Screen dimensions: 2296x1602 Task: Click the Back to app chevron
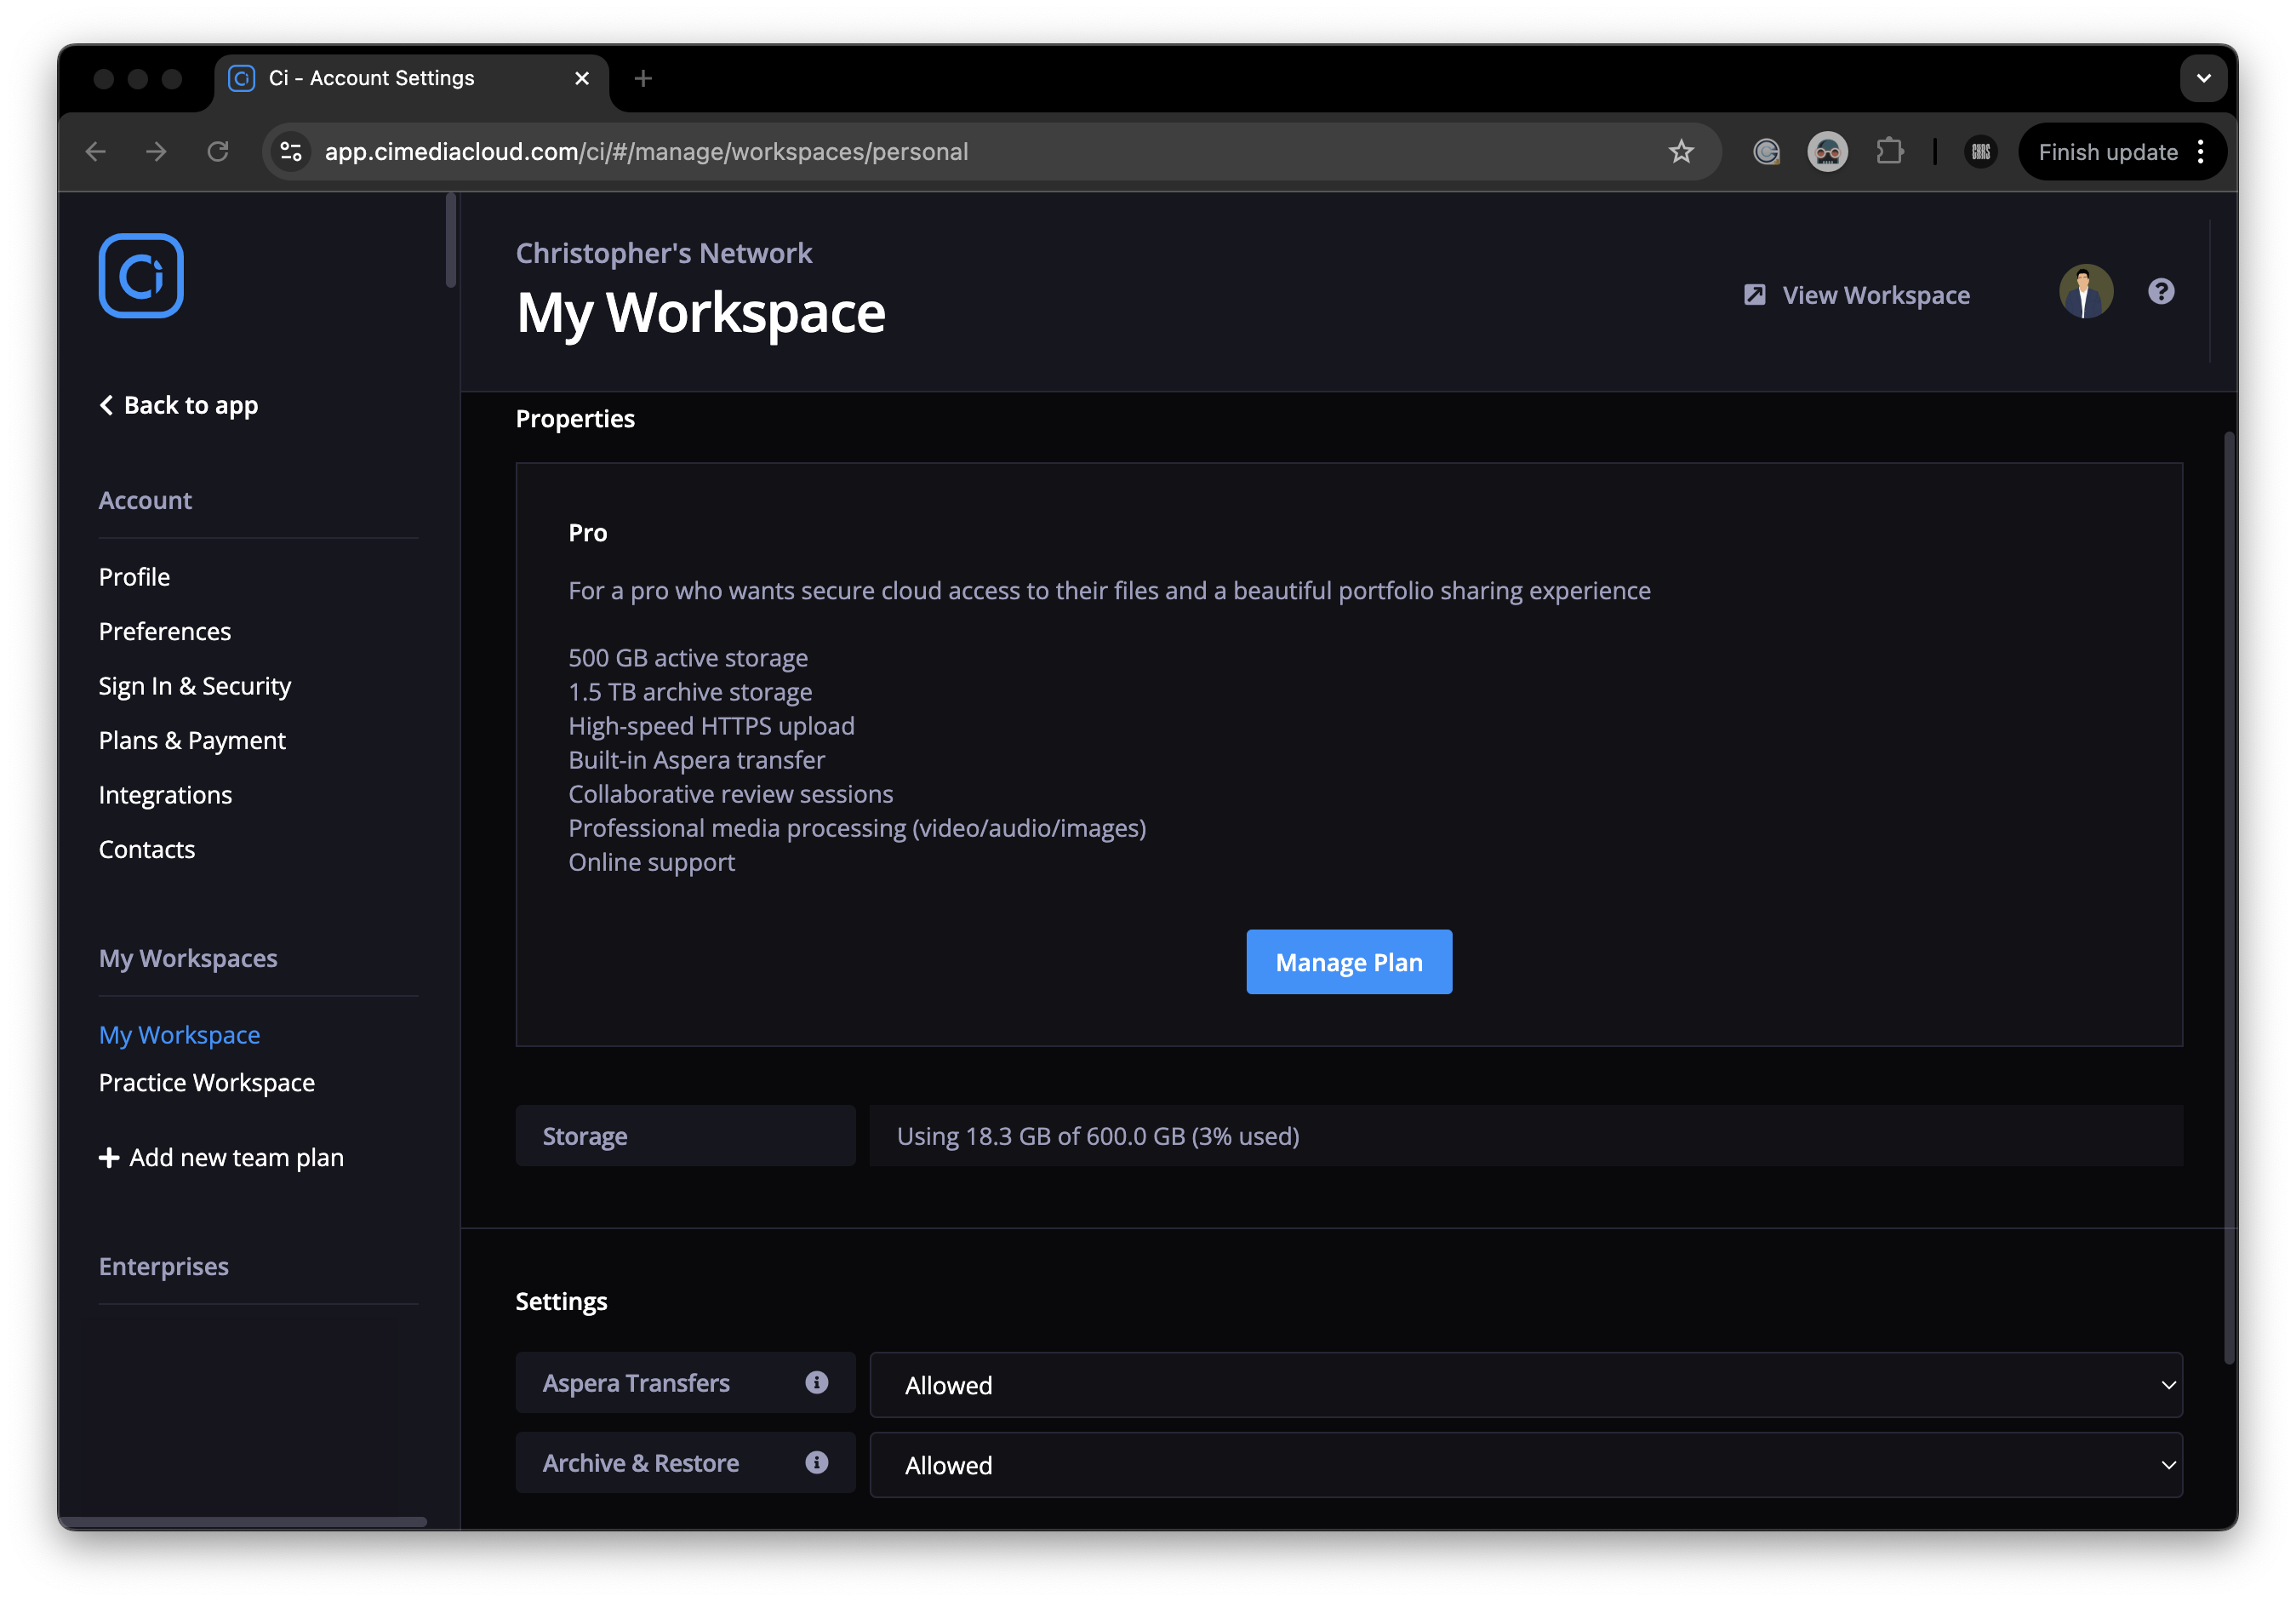[106, 404]
